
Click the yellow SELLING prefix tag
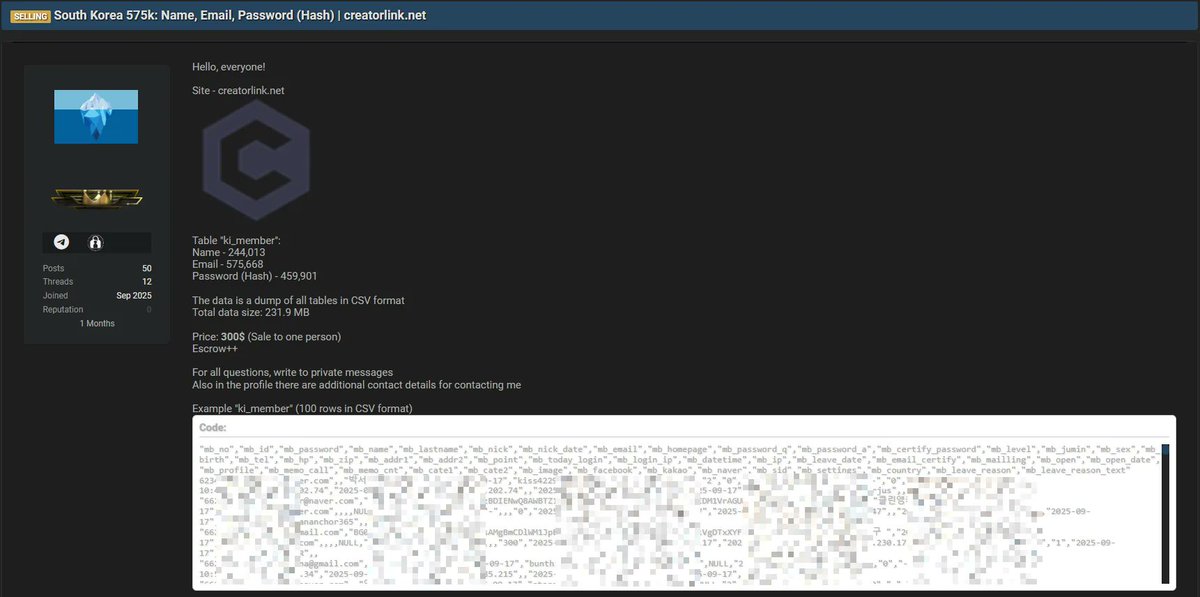[x=30, y=17]
